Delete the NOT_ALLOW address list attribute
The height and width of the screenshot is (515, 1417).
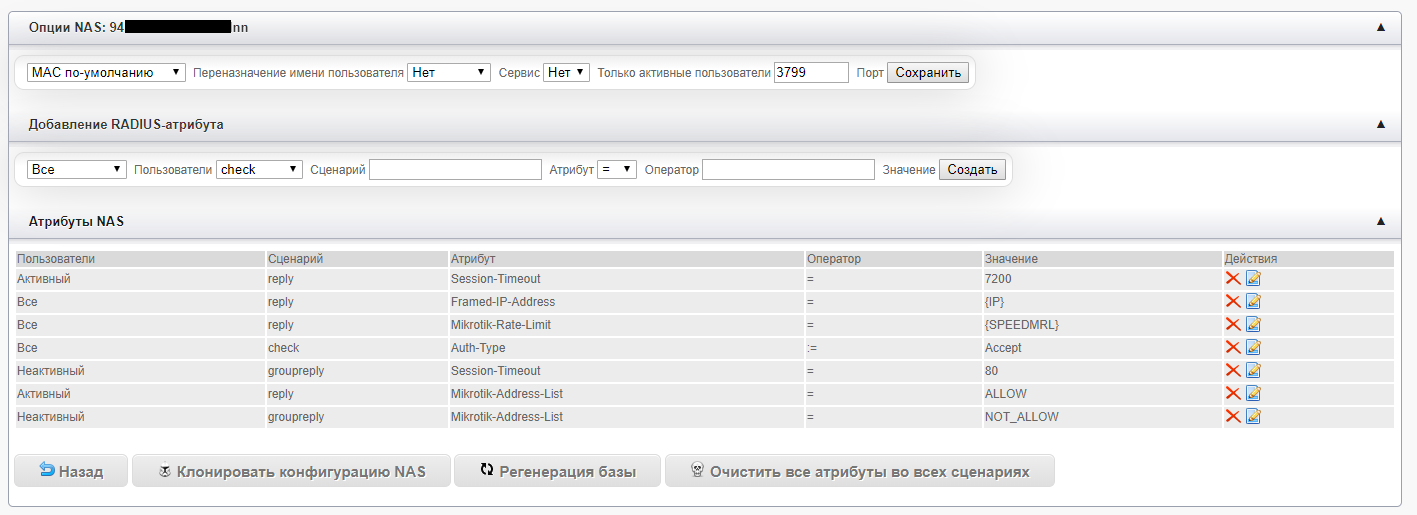(1232, 417)
